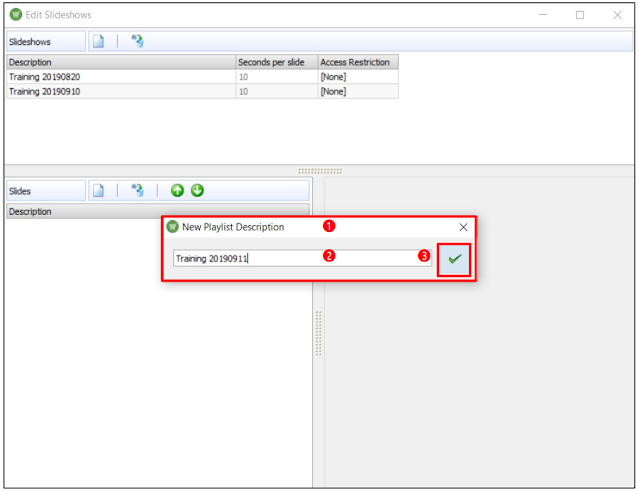Select the Training 20190910 slideshow row
The height and width of the screenshot is (491, 639).
coord(203,91)
